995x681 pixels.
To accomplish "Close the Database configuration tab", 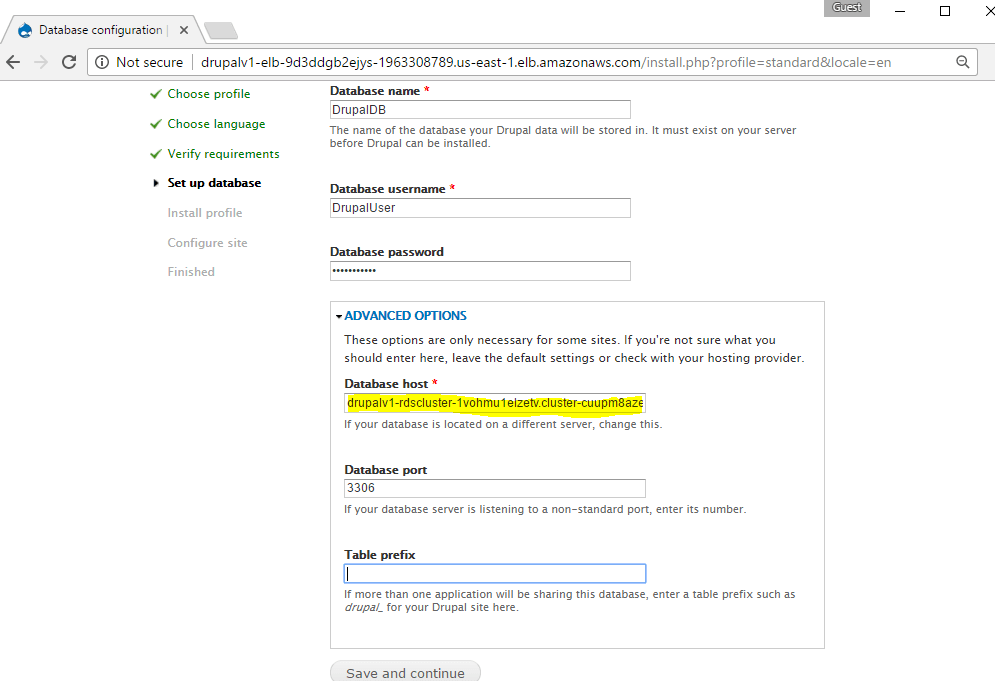I will point(182,30).
